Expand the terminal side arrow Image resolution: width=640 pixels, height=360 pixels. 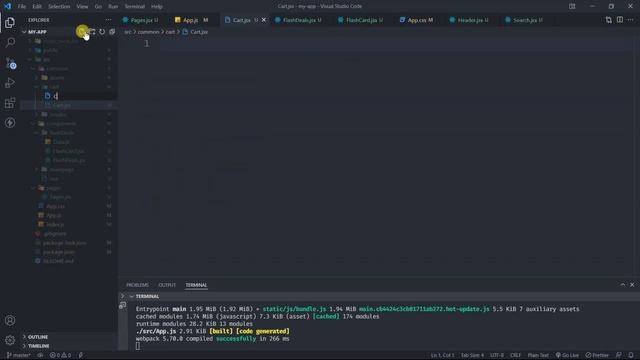click(122, 296)
